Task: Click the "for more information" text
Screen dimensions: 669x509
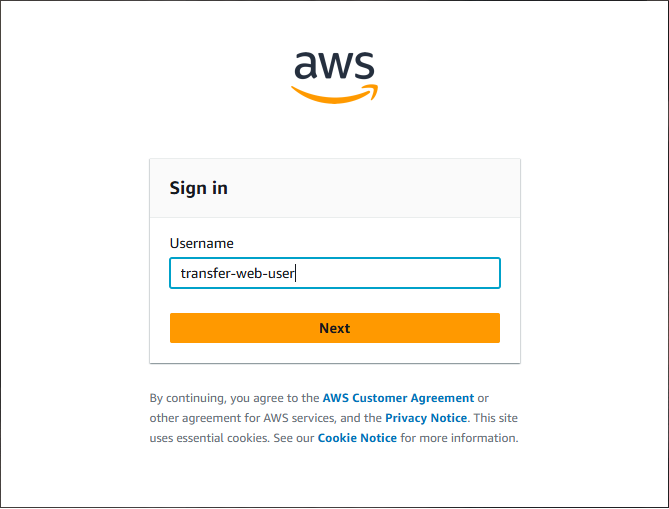Action: click(x=459, y=438)
